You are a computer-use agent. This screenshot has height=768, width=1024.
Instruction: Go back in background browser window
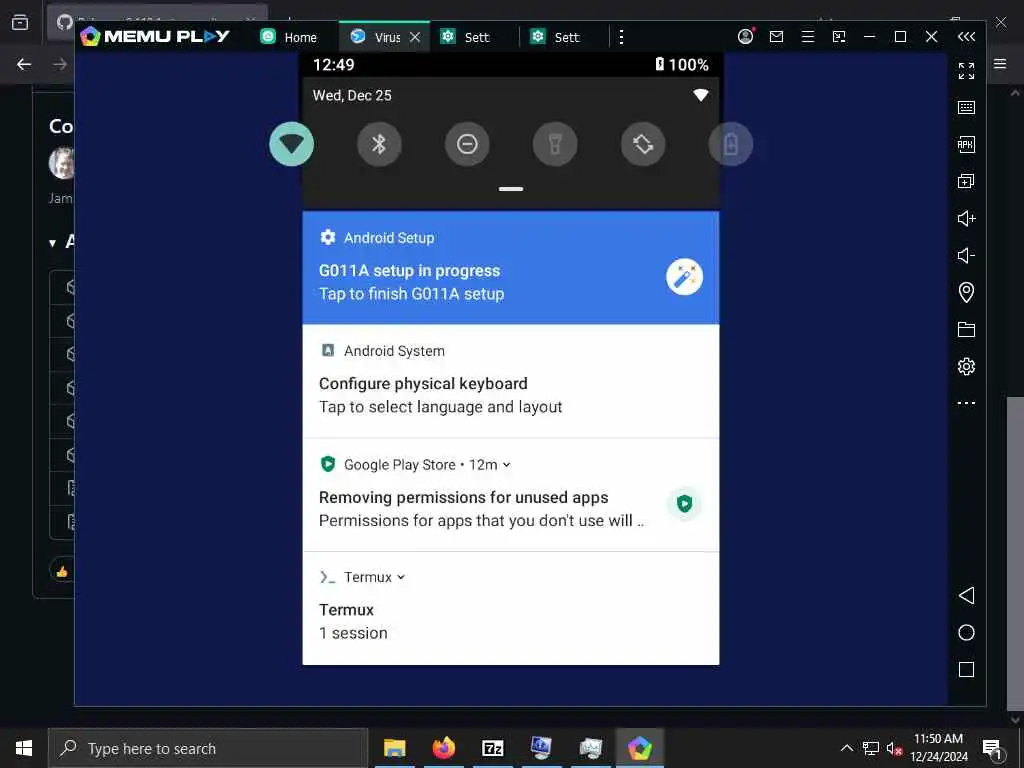(x=24, y=64)
